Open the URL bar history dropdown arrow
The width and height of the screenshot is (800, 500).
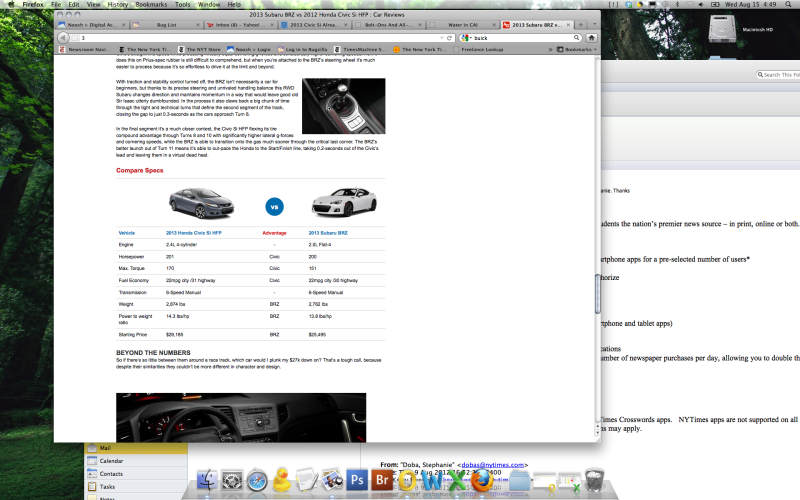point(442,38)
